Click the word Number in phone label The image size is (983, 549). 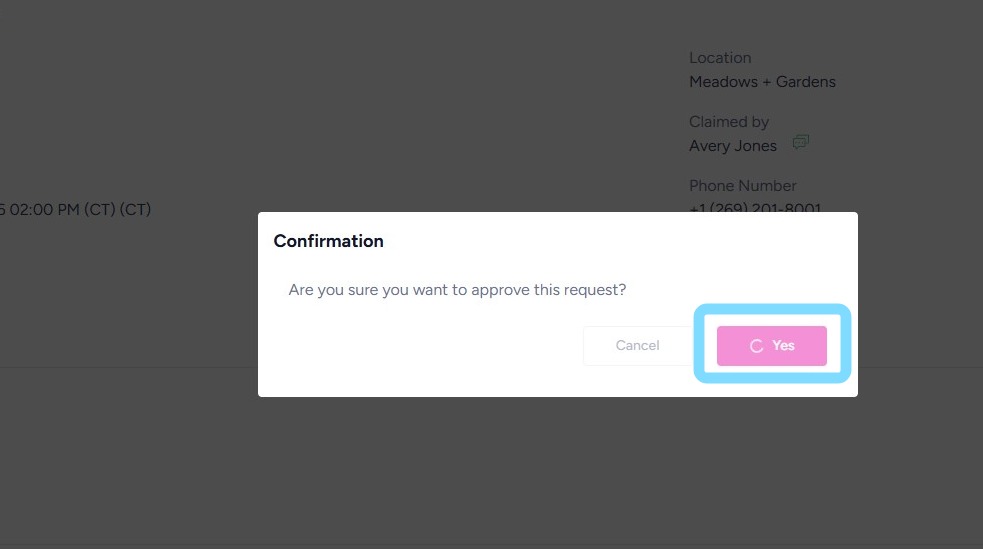click(x=768, y=186)
